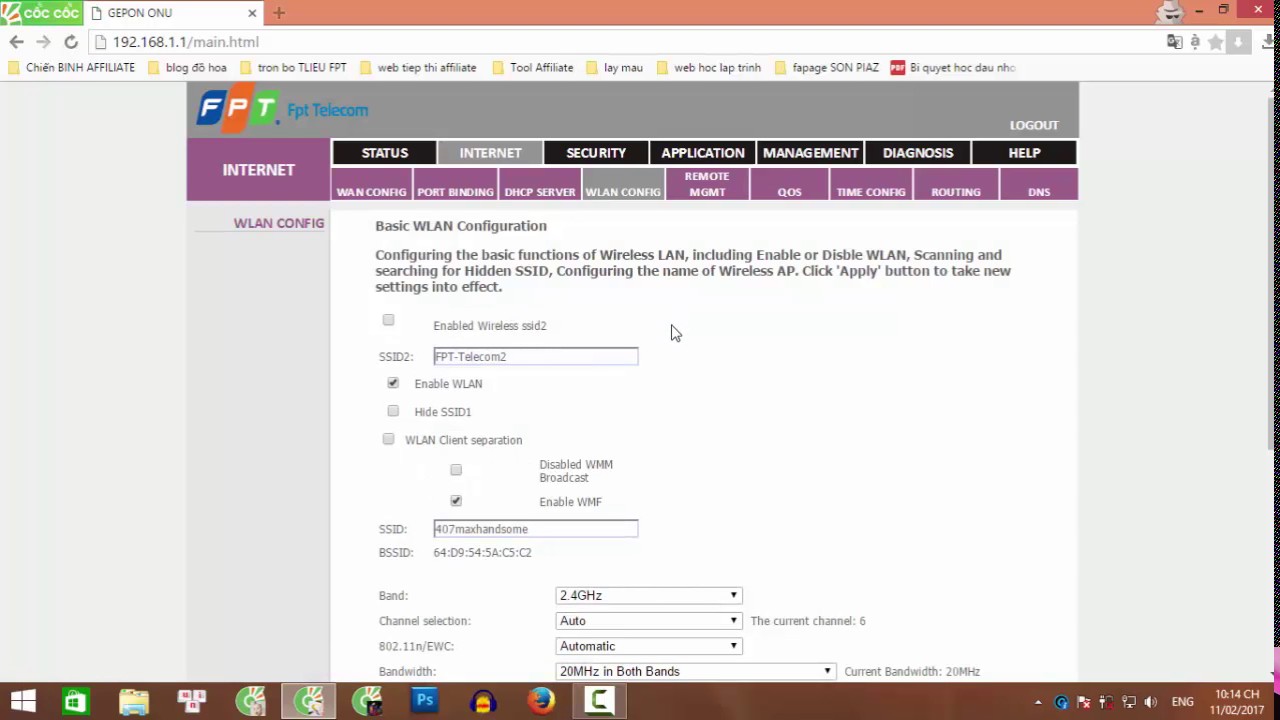Open Firefox from the taskbar
The width and height of the screenshot is (1280, 720).
[541, 701]
